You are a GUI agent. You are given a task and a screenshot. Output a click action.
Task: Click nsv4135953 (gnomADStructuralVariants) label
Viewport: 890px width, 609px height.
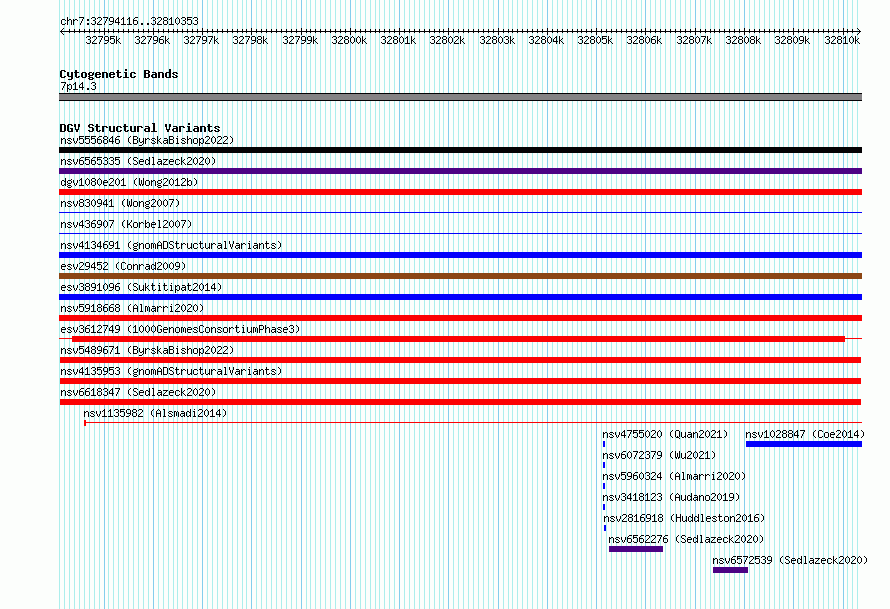pyautogui.click(x=171, y=371)
